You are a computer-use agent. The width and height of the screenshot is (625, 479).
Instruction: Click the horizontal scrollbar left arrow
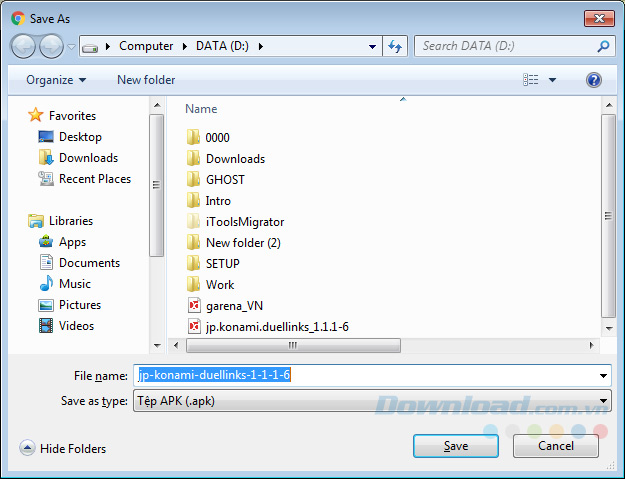176,346
